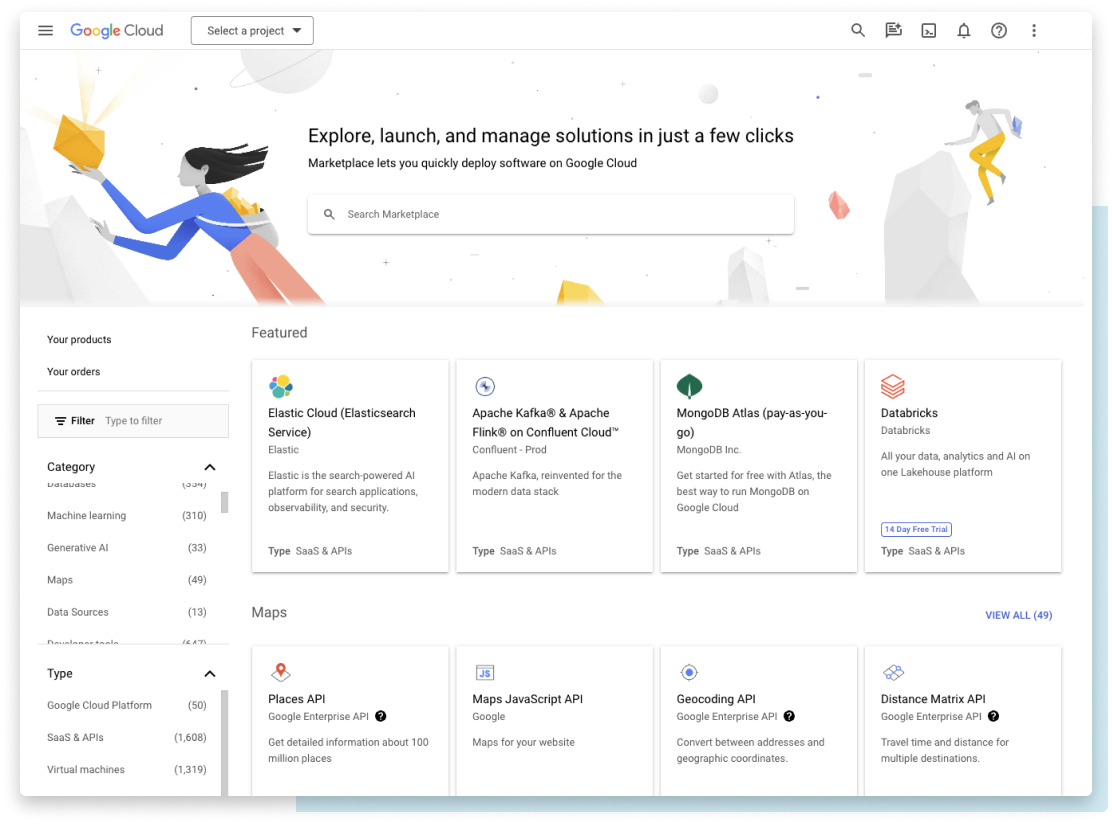Open Elastic Cloud (Elasticsearch Service) card title
This screenshot has height=824, width=1112.
(x=342, y=423)
